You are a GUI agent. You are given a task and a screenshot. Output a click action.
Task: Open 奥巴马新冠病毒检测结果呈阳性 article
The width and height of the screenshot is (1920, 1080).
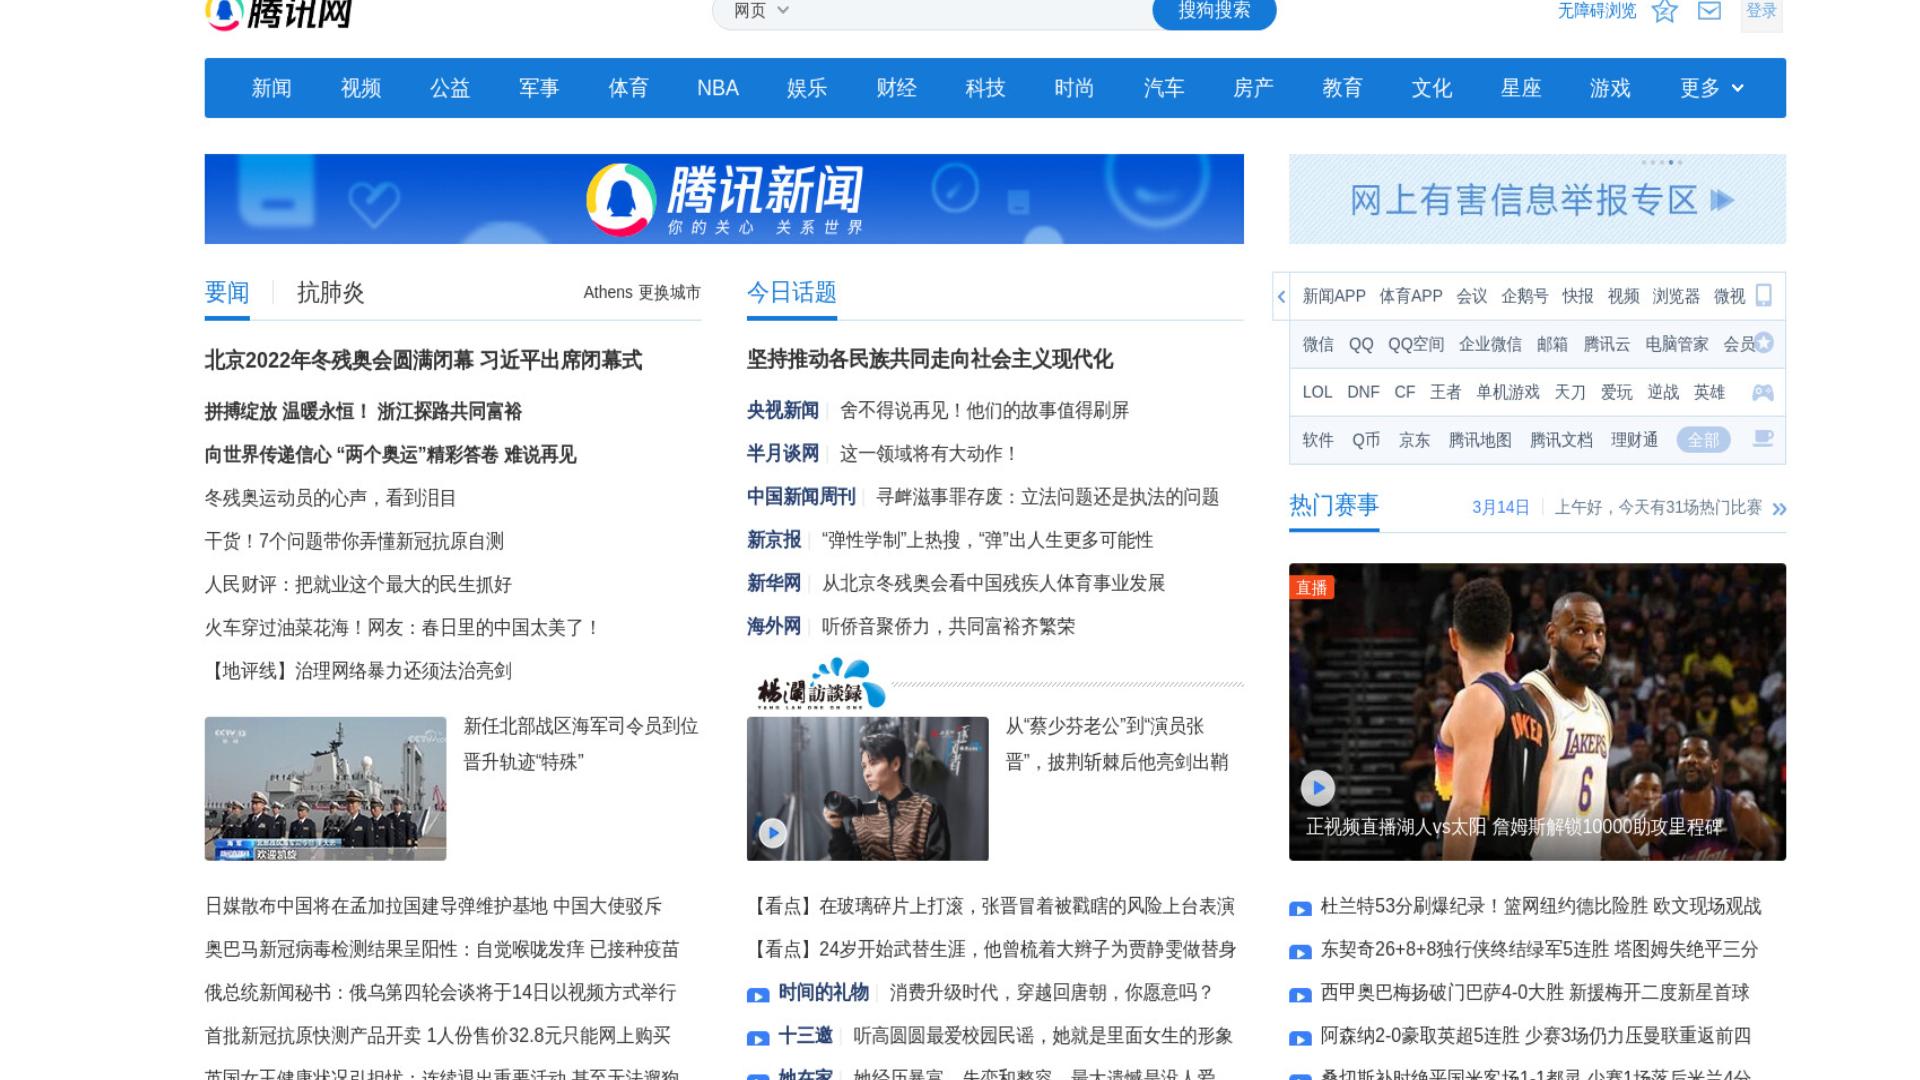(442, 949)
